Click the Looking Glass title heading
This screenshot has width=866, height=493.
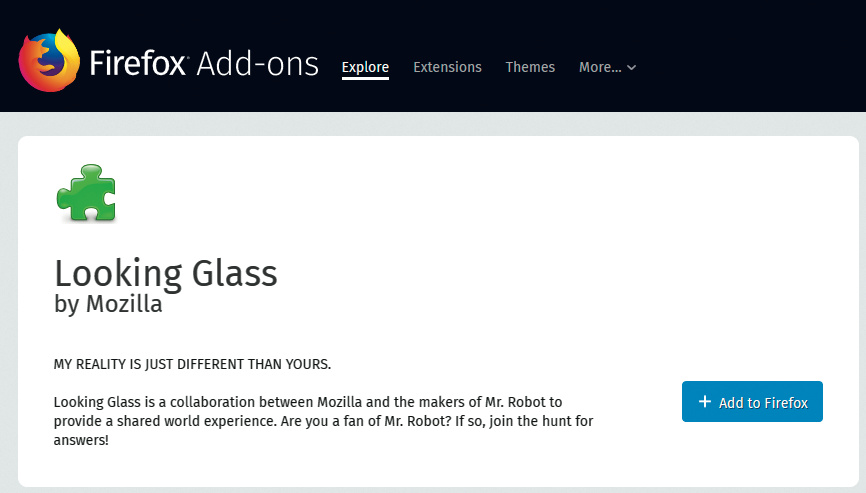[166, 273]
